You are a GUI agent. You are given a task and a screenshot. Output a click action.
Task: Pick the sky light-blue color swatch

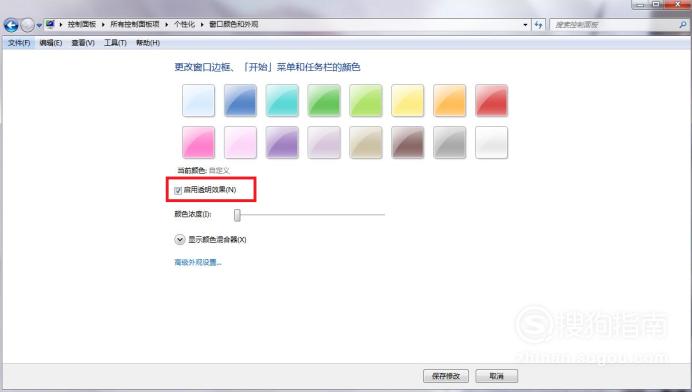click(199, 101)
